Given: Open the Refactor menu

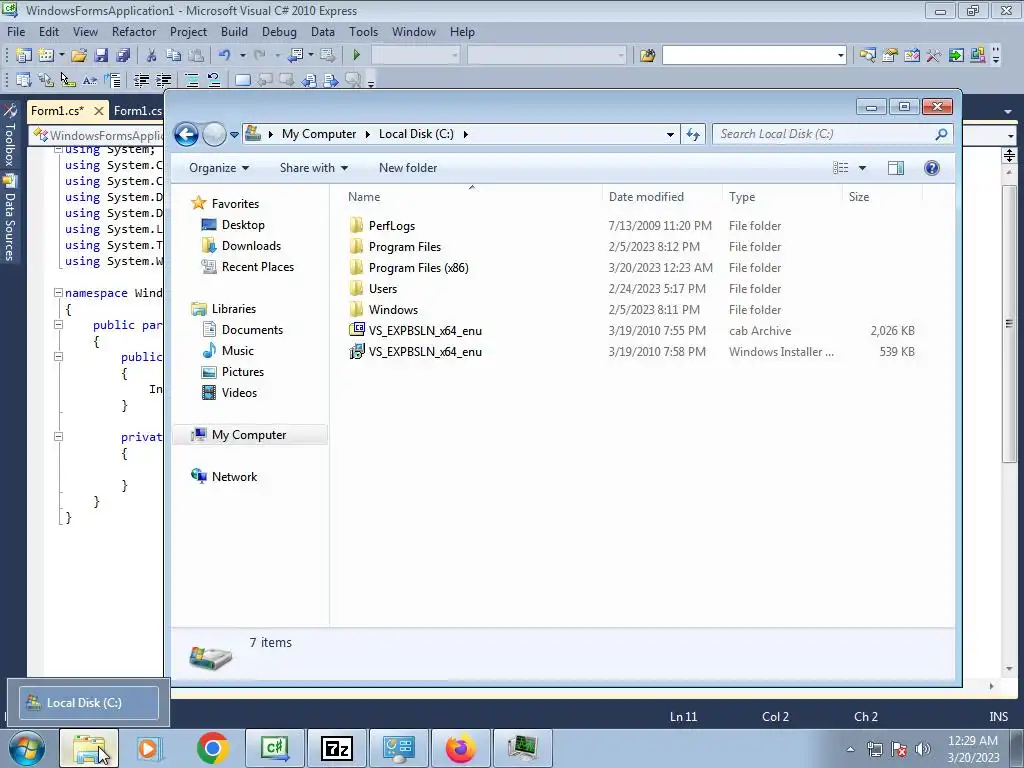Looking at the screenshot, I should pos(134,32).
